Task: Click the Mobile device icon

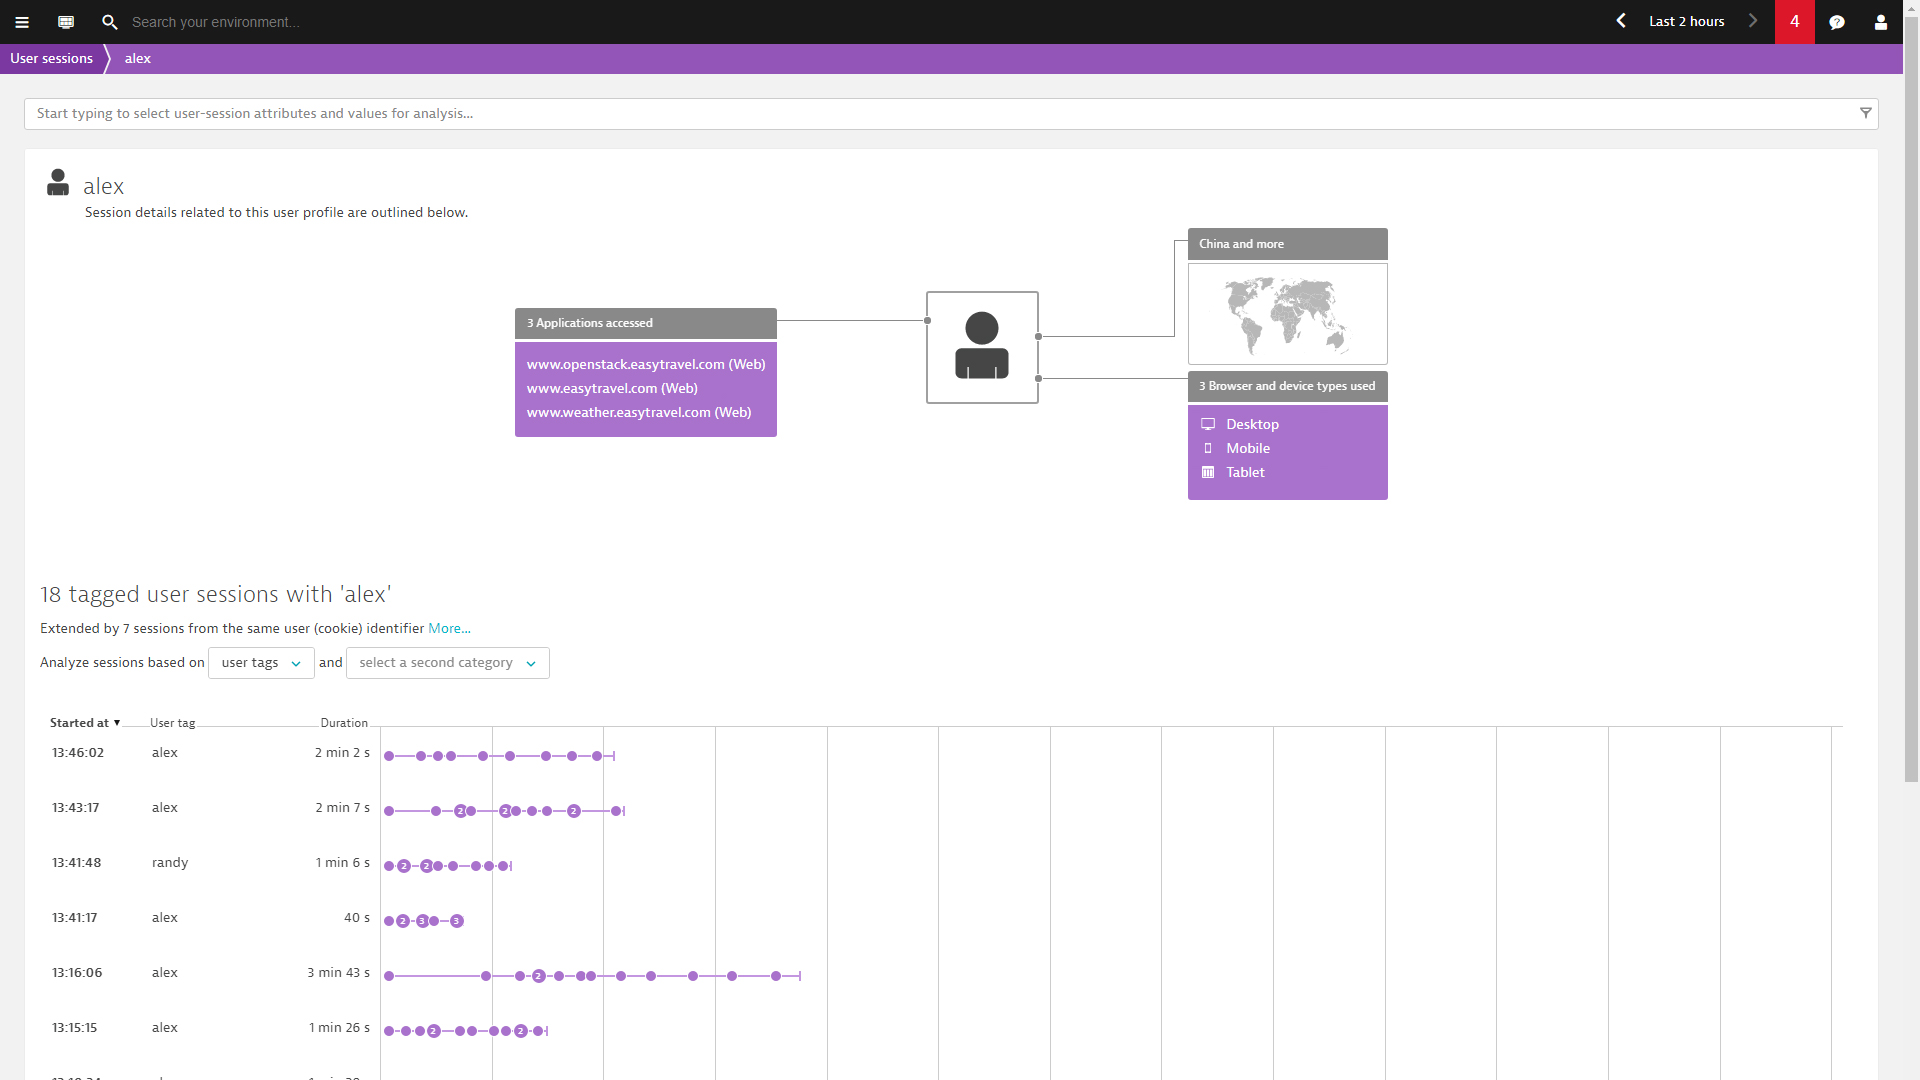Action: pos(1208,448)
